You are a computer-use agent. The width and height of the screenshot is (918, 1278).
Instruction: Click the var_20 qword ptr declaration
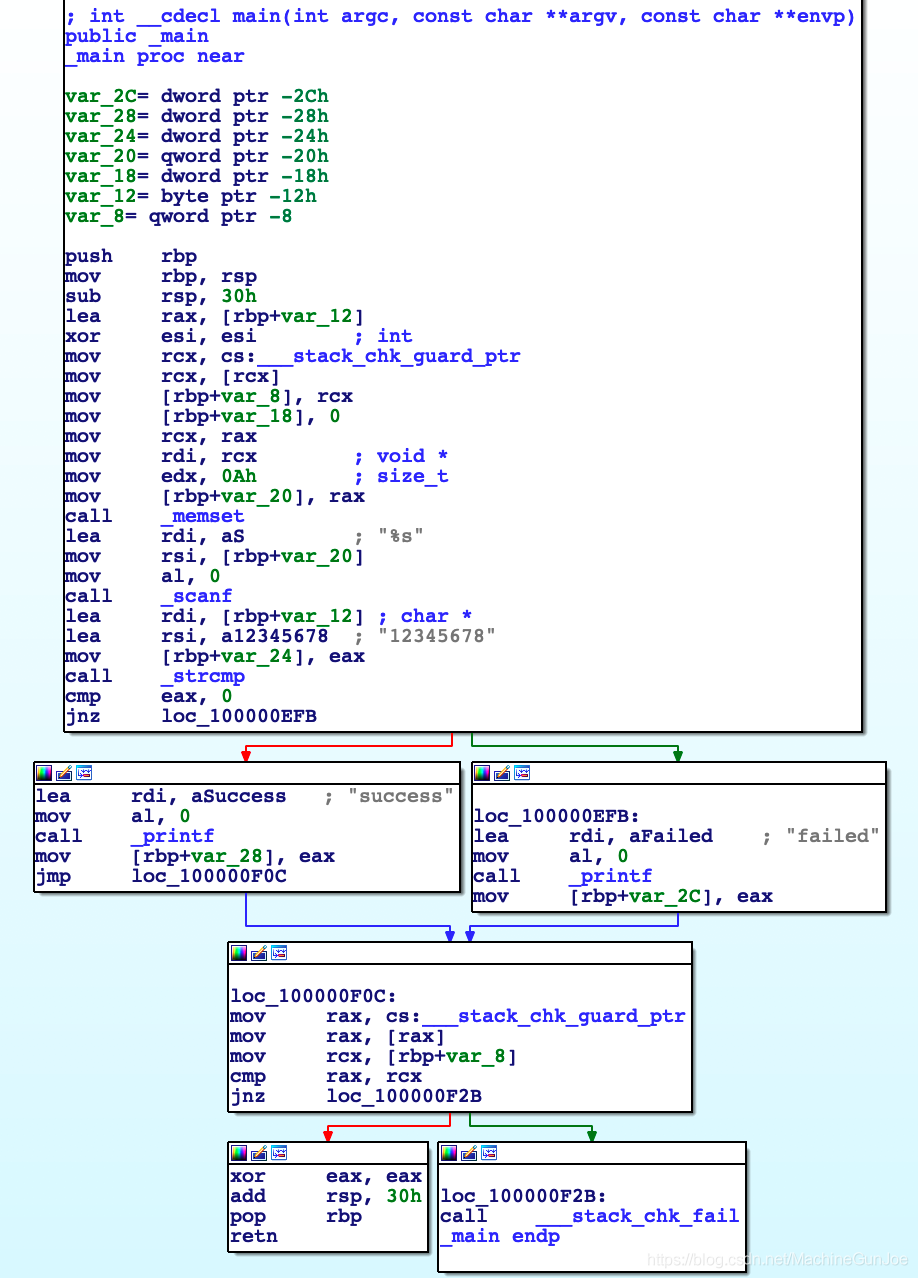point(196,156)
